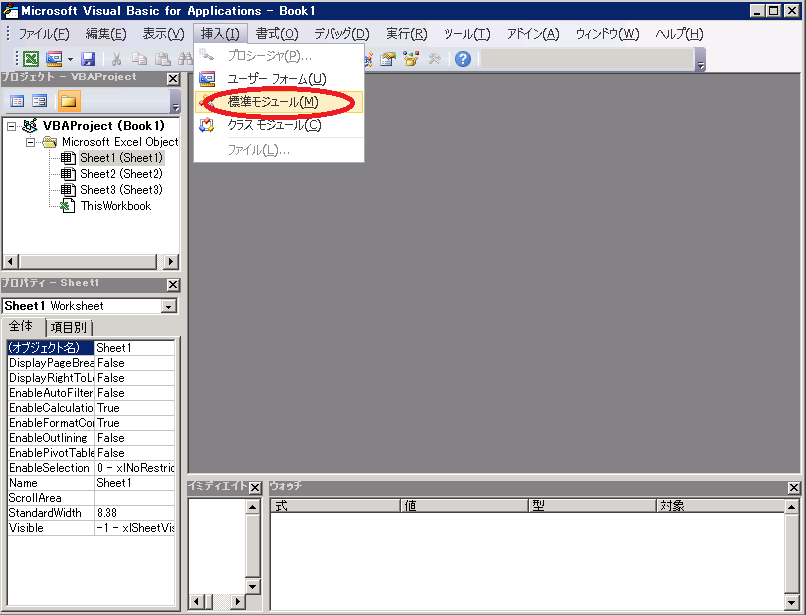Viewport: 806px width, 615px height.
Task: Click EnableSelection xlNoRestrictions value
Action: tap(135, 468)
